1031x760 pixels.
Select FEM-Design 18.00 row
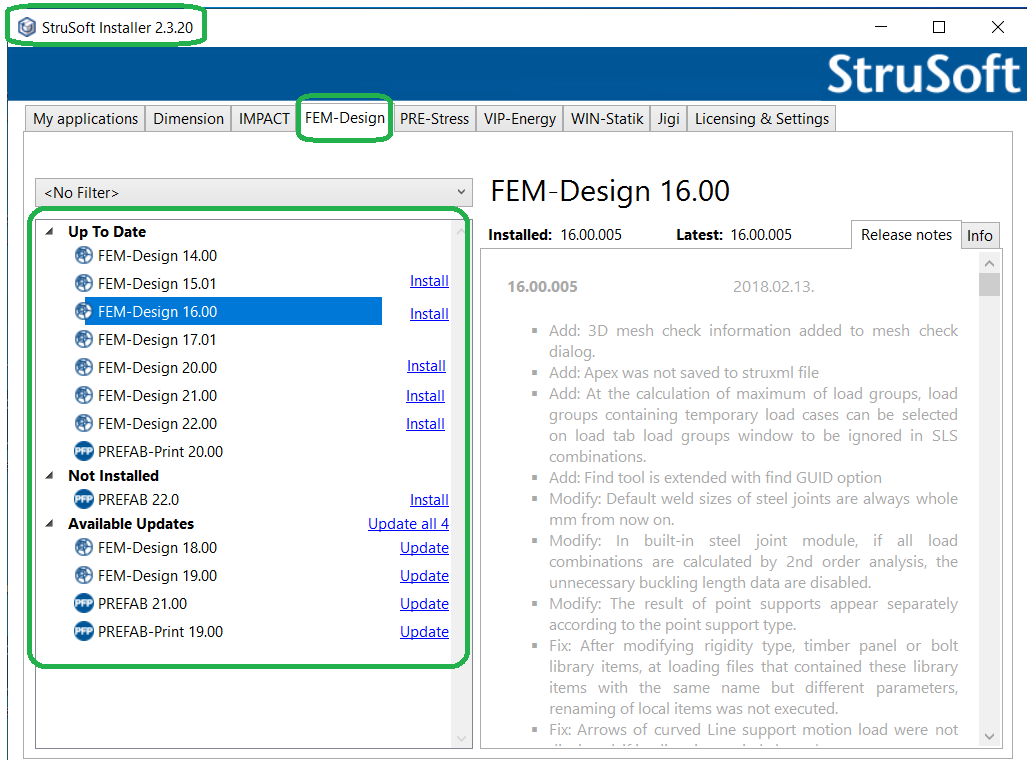click(157, 547)
